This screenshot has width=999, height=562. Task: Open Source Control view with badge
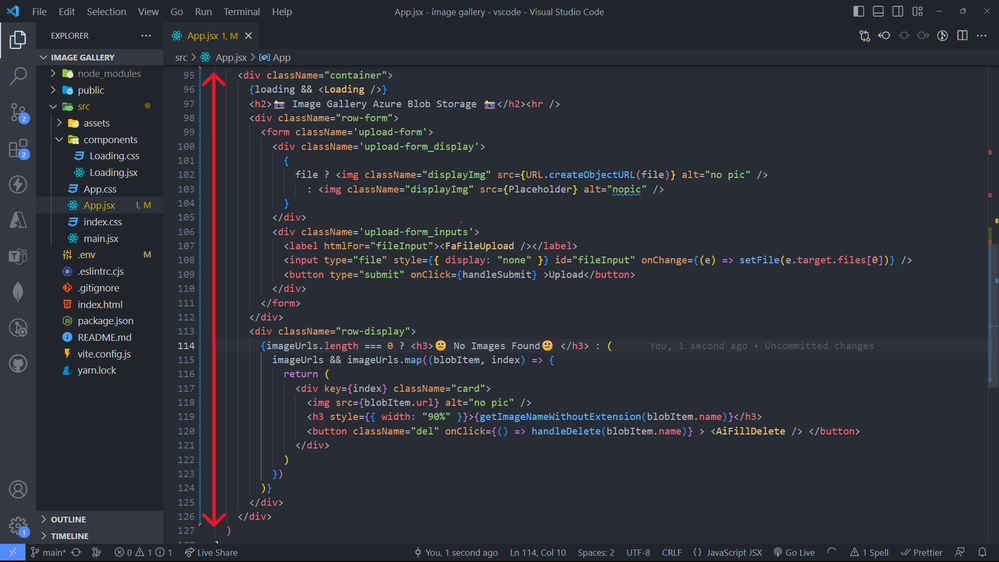[x=18, y=113]
